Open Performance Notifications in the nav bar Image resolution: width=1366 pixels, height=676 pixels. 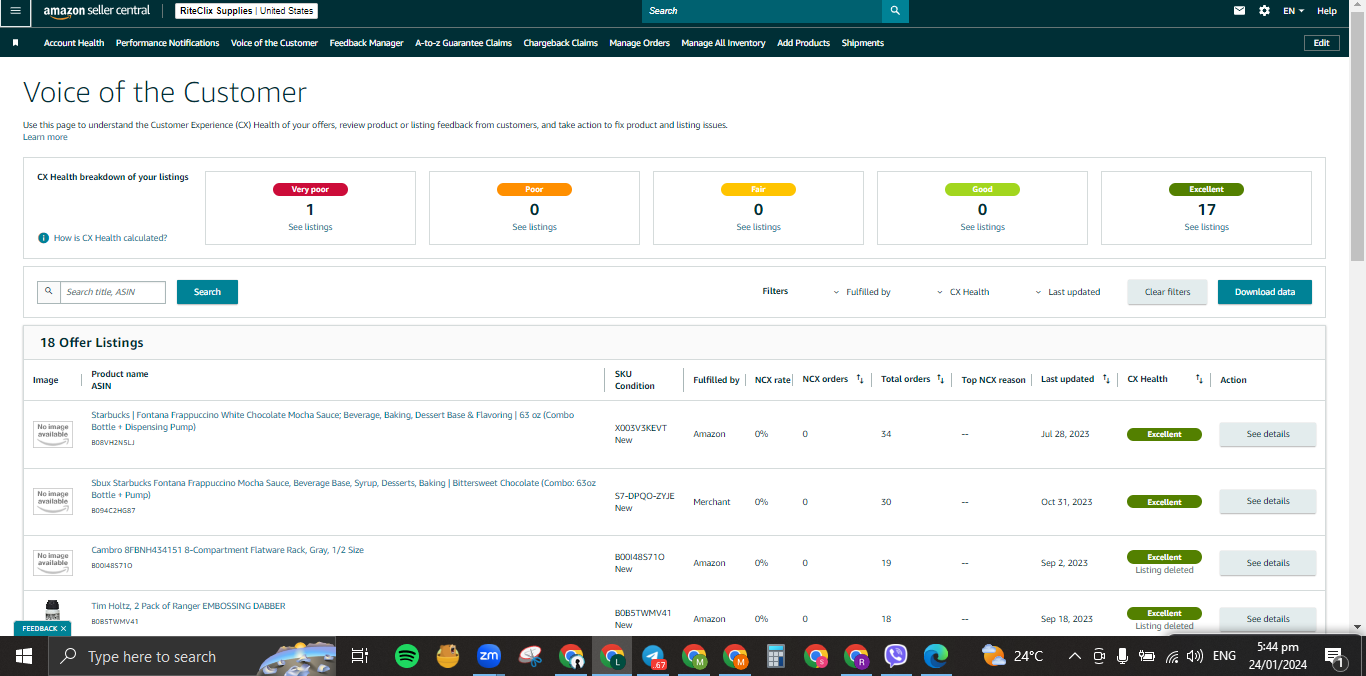pyautogui.click(x=167, y=43)
